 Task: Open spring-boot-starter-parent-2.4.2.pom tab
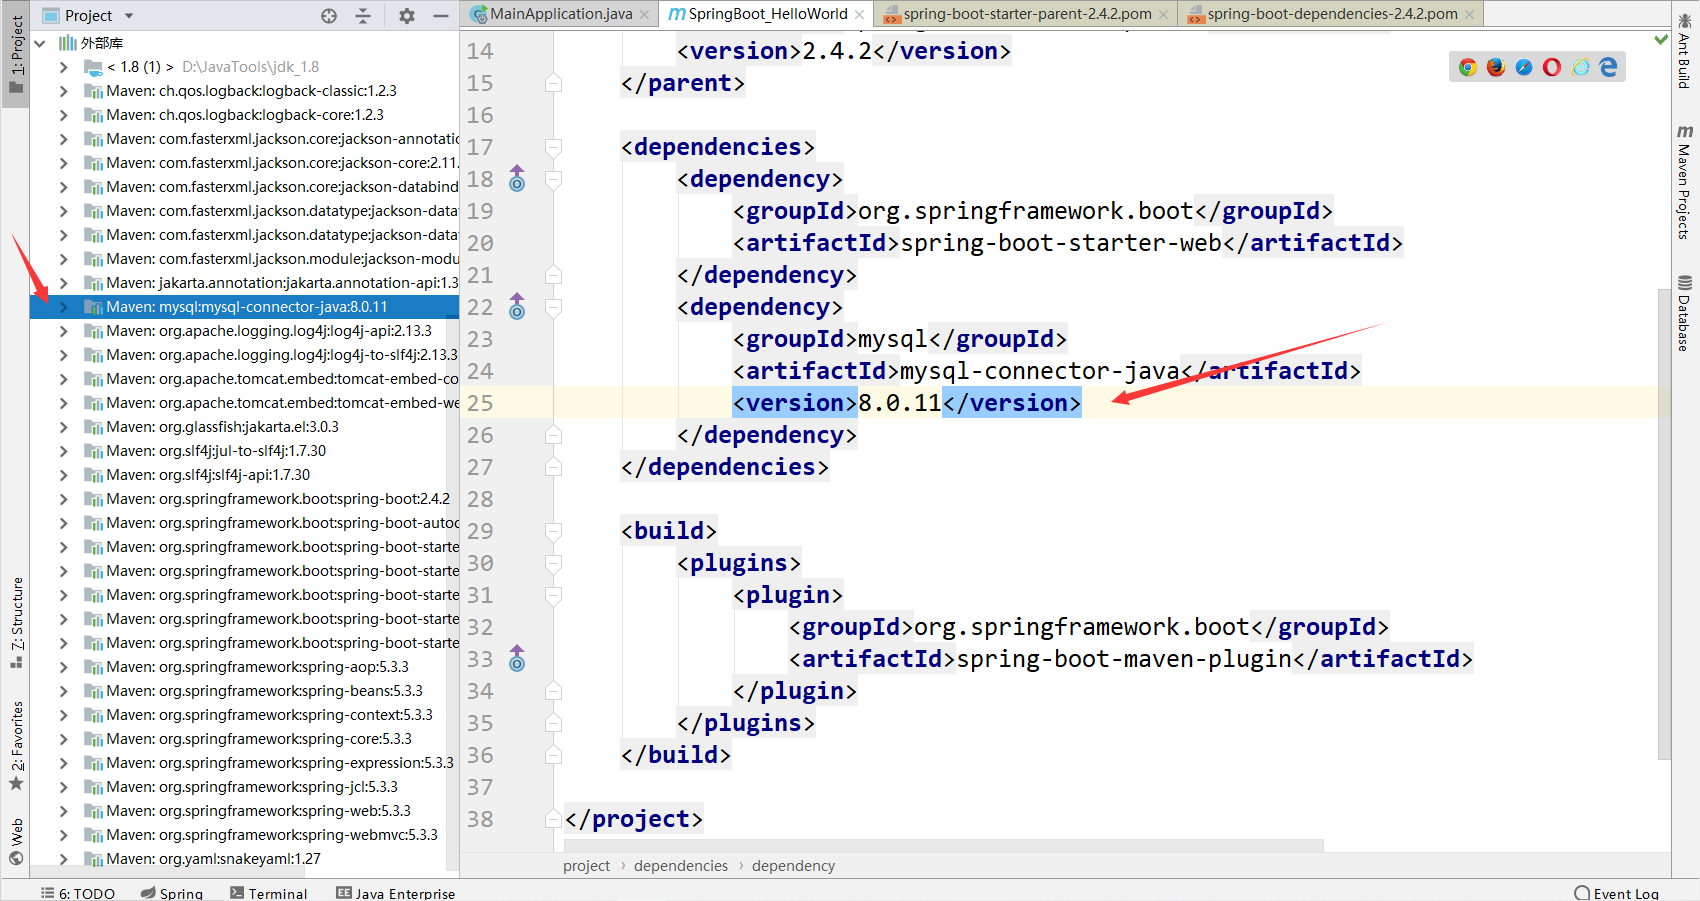tap(1026, 14)
